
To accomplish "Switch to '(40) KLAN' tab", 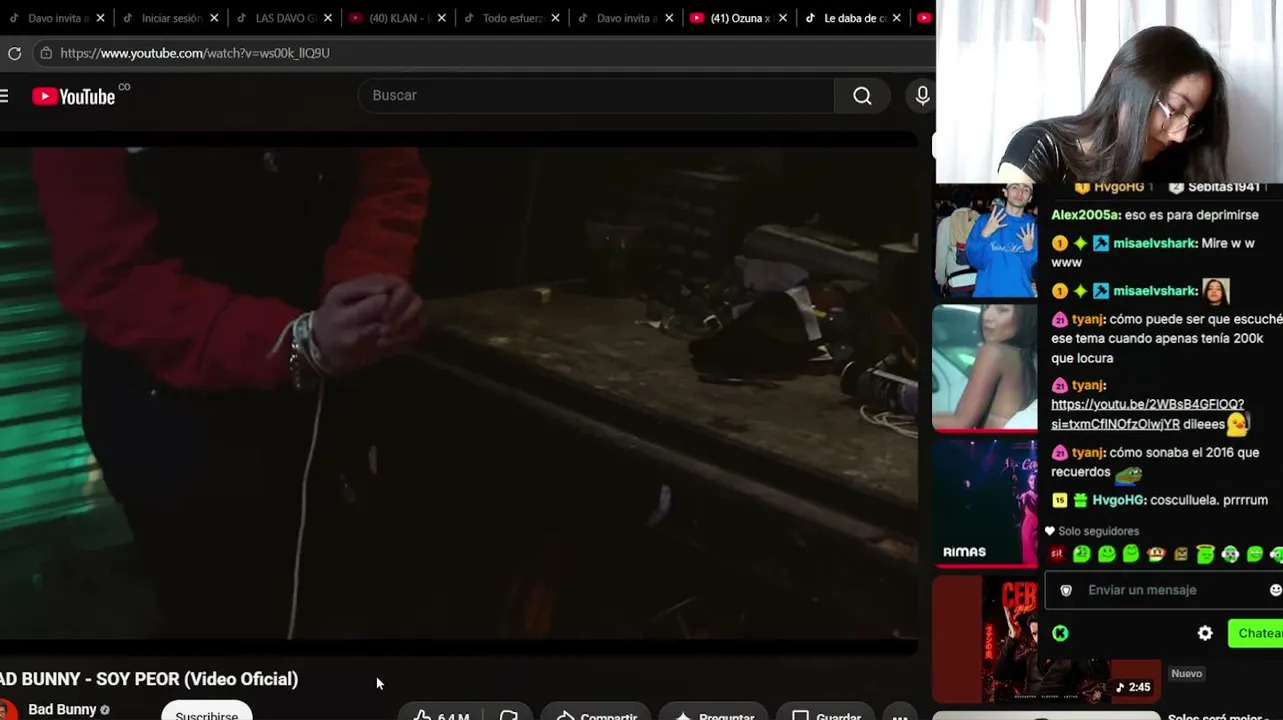I will click(x=398, y=18).
